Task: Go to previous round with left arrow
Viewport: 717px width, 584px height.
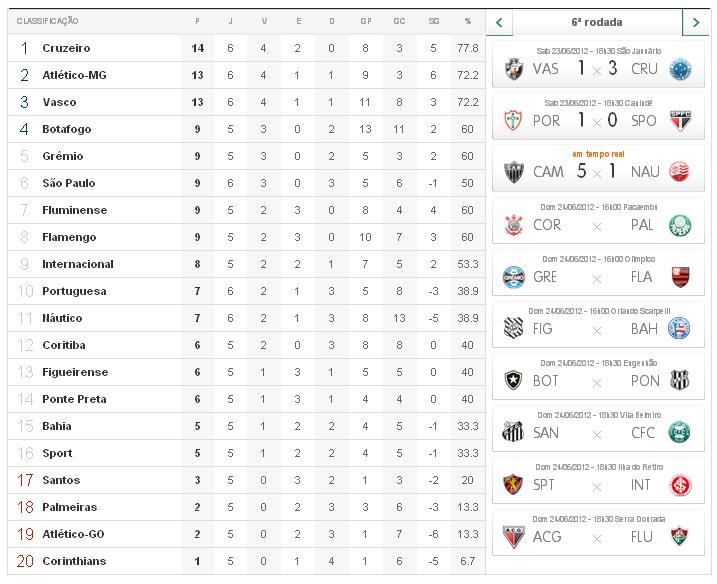Action: [x=499, y=21]
